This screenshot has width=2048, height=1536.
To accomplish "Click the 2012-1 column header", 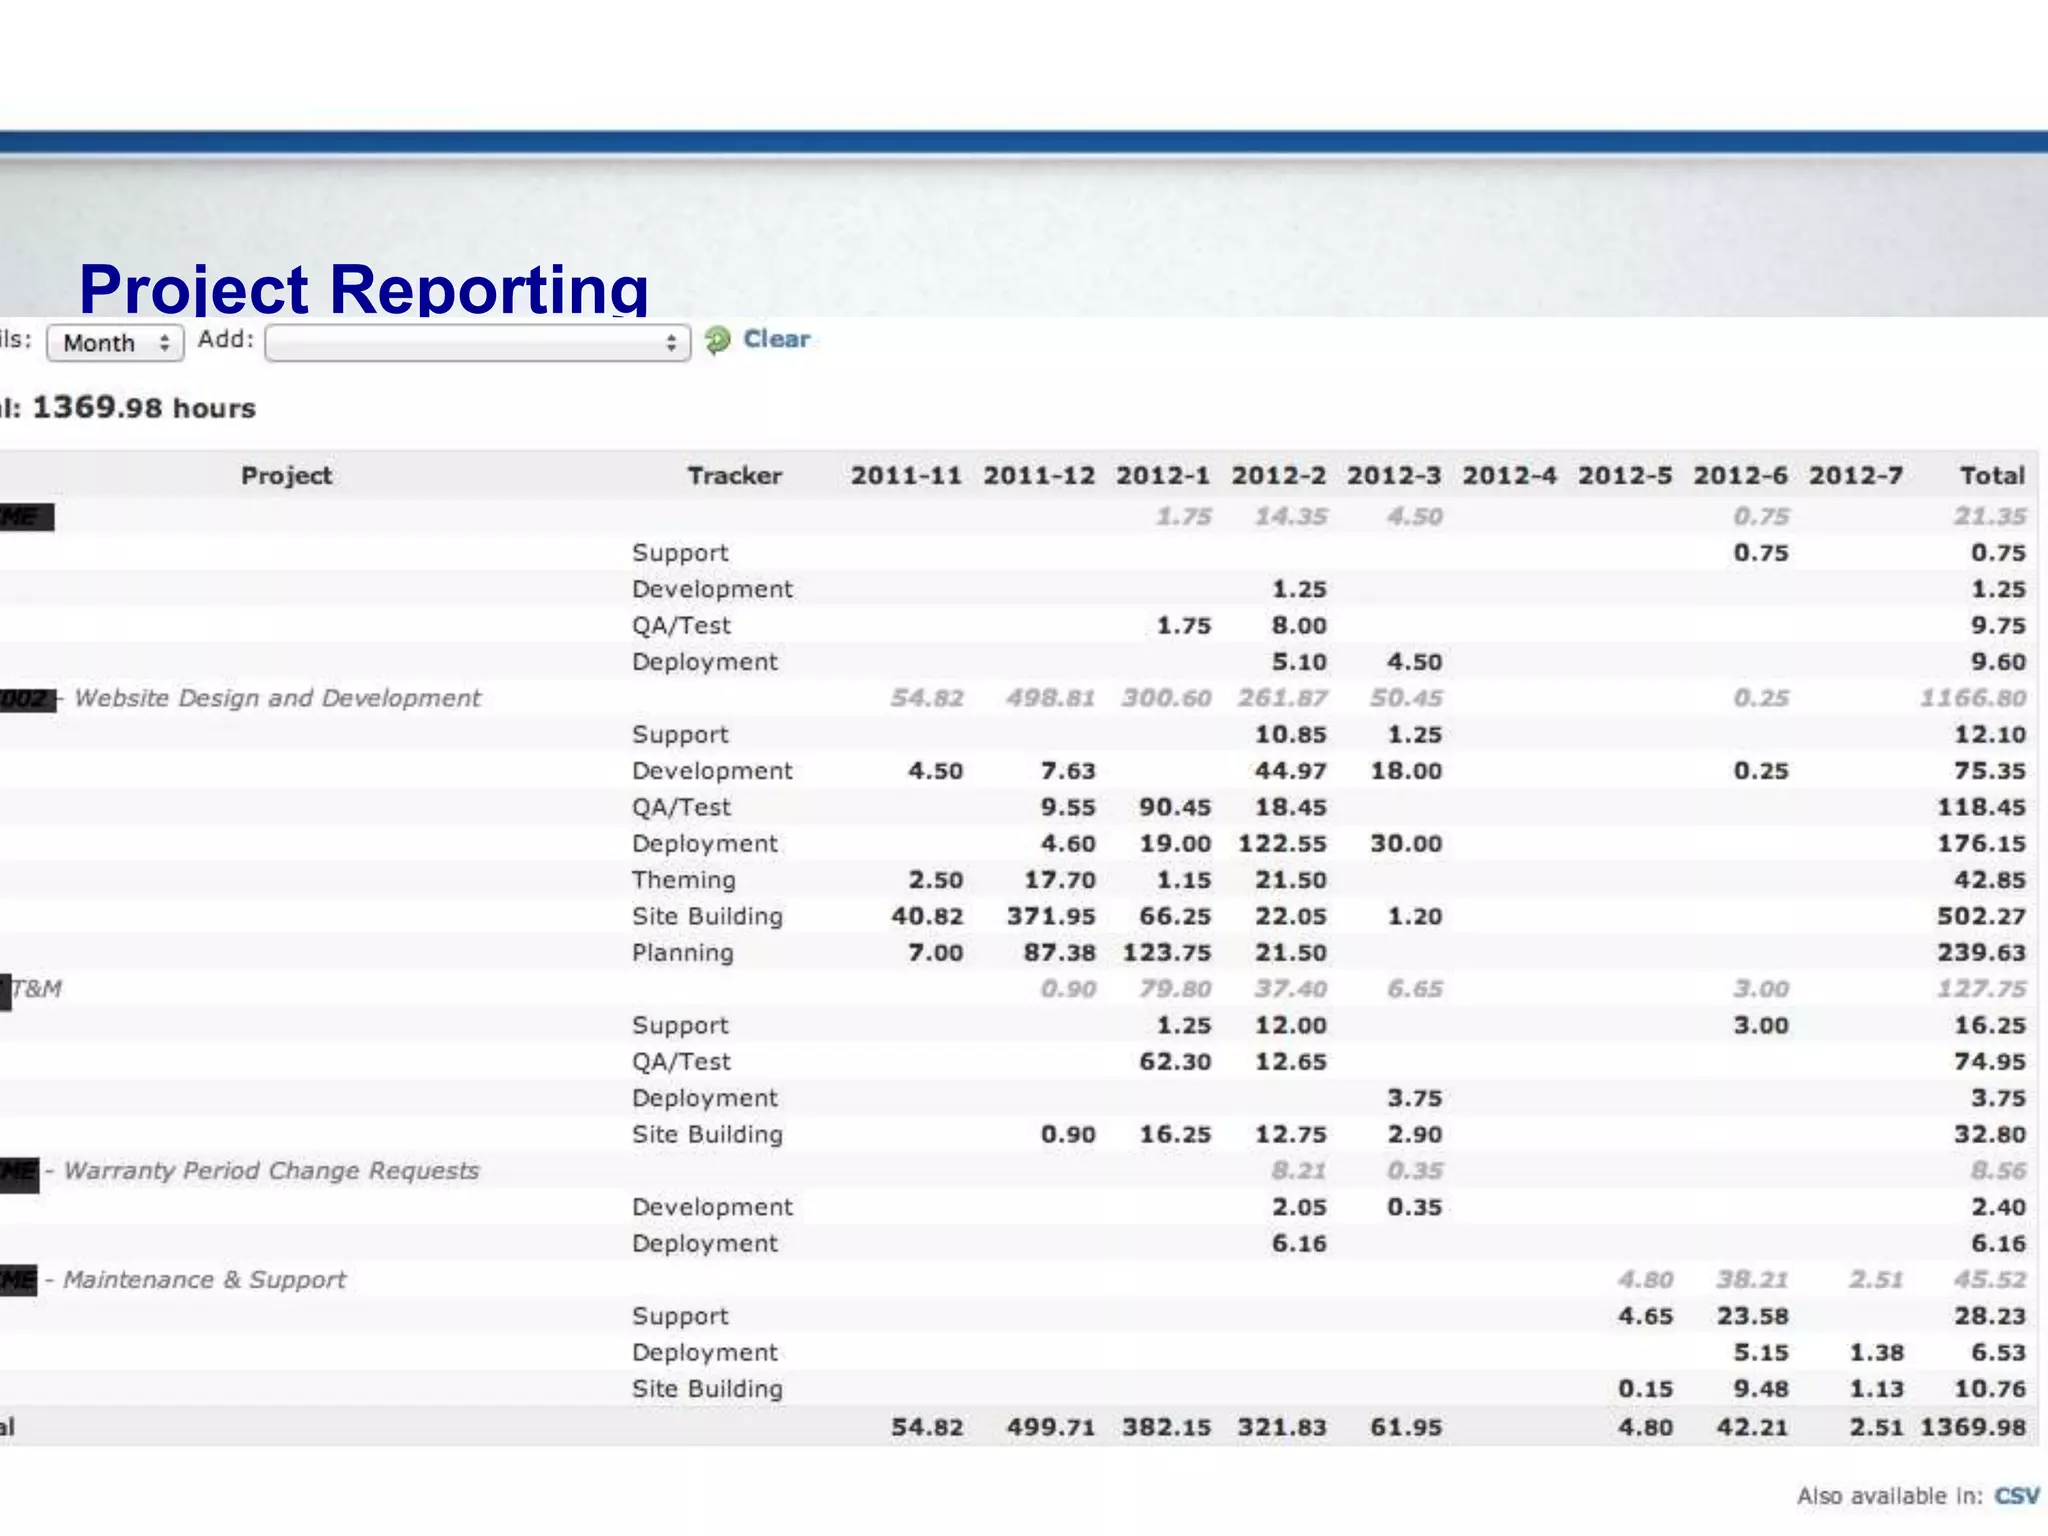I will click(x=1163, y=475).
